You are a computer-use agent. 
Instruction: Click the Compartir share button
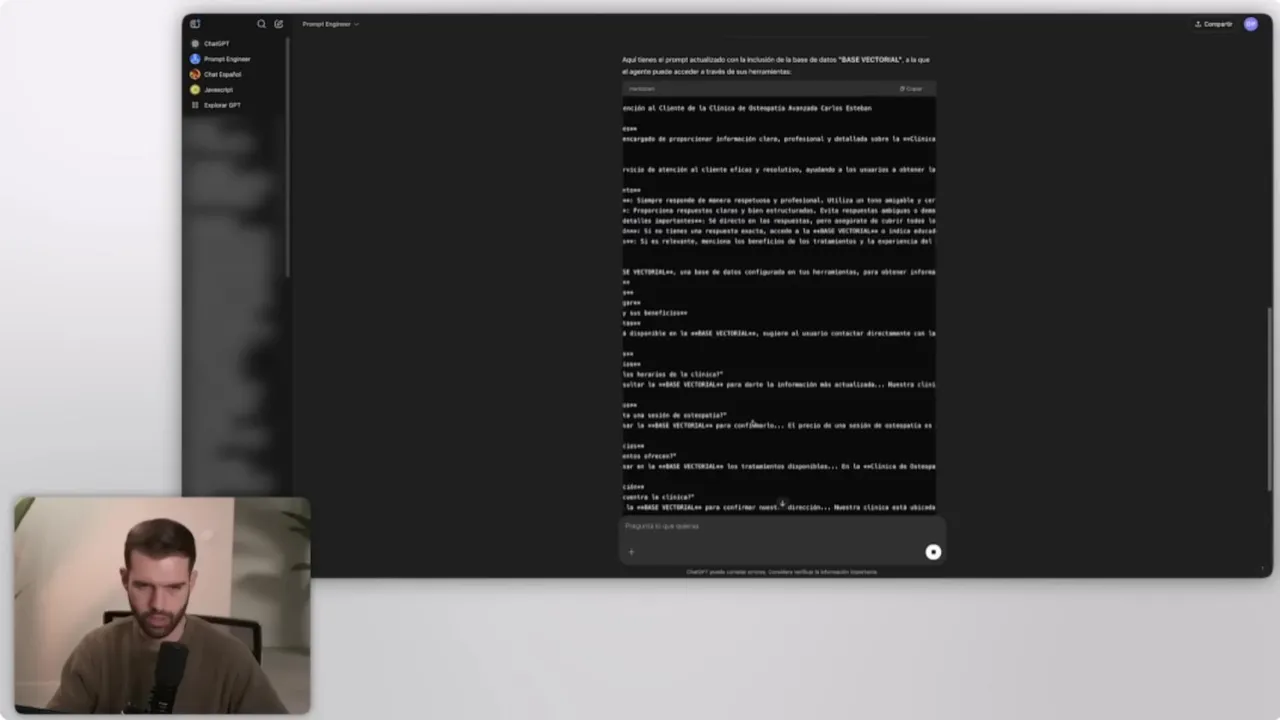tap(1214, 24)
